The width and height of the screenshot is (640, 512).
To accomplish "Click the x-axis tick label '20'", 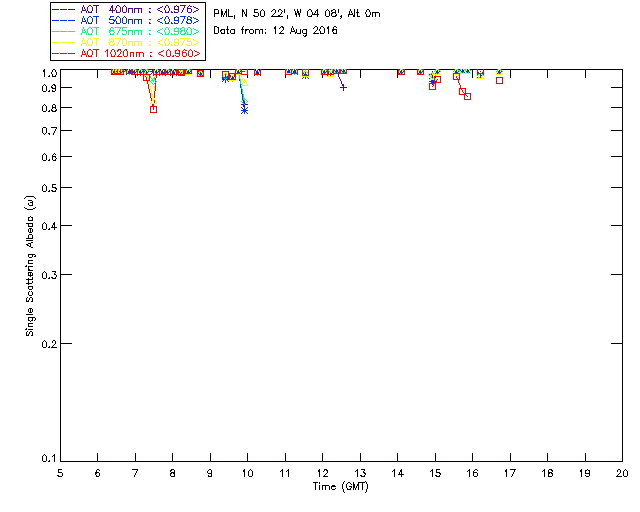I will click(622, 473).
